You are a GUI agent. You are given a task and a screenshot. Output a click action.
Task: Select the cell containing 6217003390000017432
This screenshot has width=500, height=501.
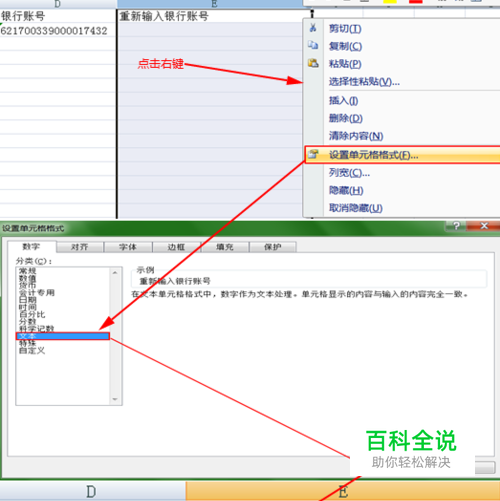(57, 31)
